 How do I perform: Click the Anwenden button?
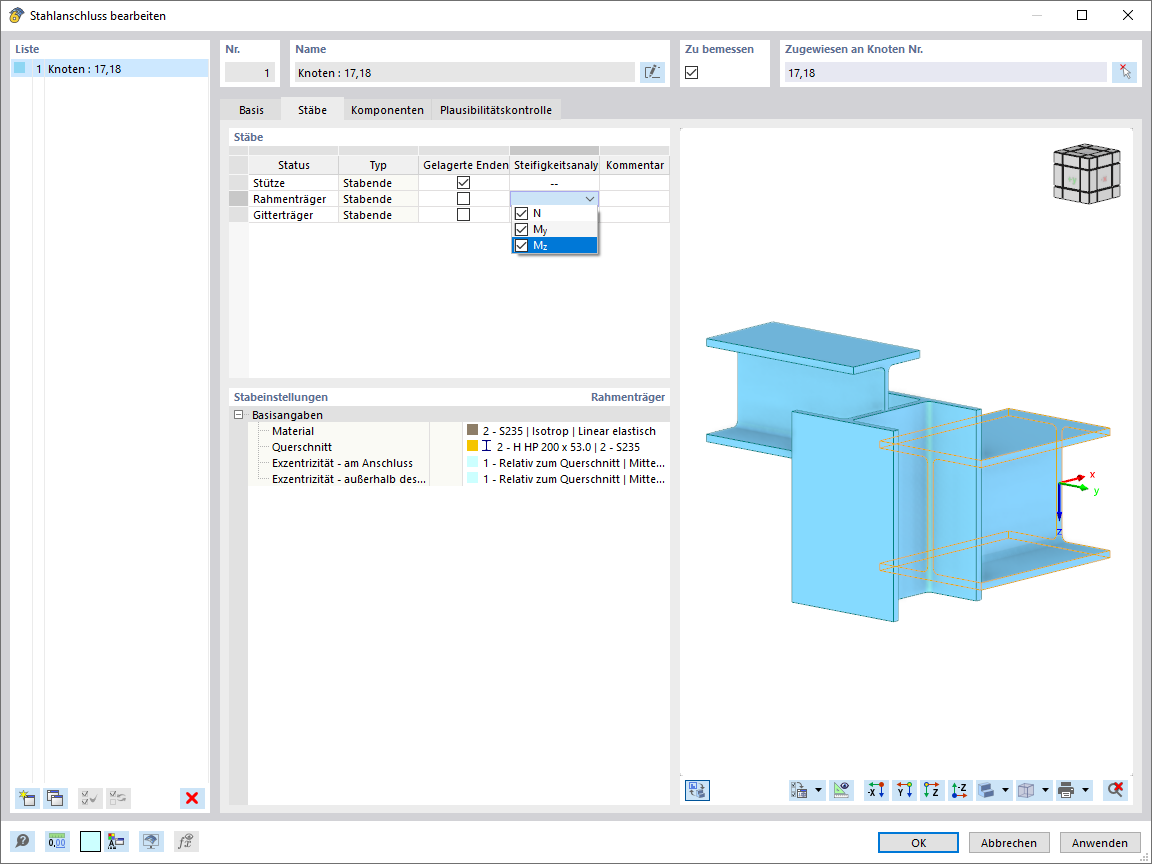click(x=1100, y=843)
